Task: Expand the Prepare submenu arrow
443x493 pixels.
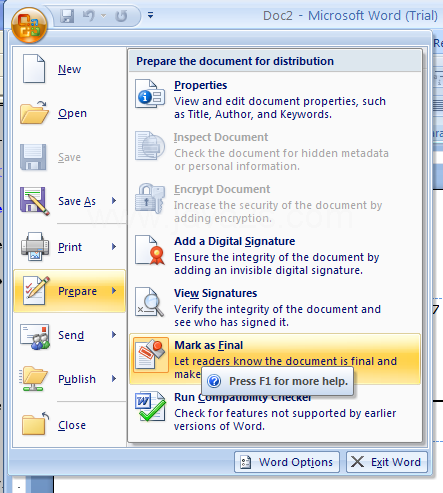Action: (114, 291)
